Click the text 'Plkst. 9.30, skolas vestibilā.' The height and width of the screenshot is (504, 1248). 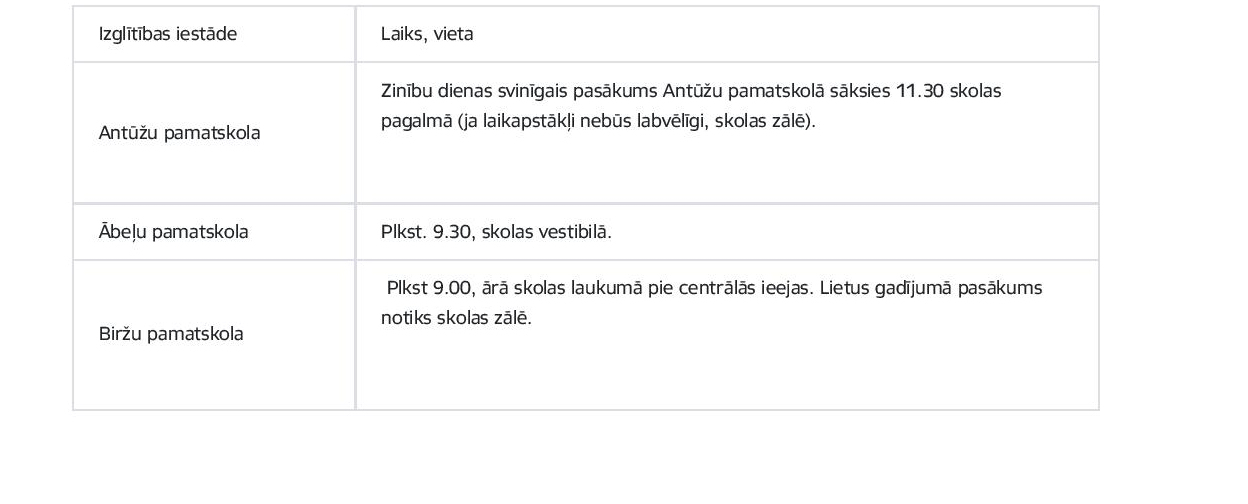pos(496,232)
